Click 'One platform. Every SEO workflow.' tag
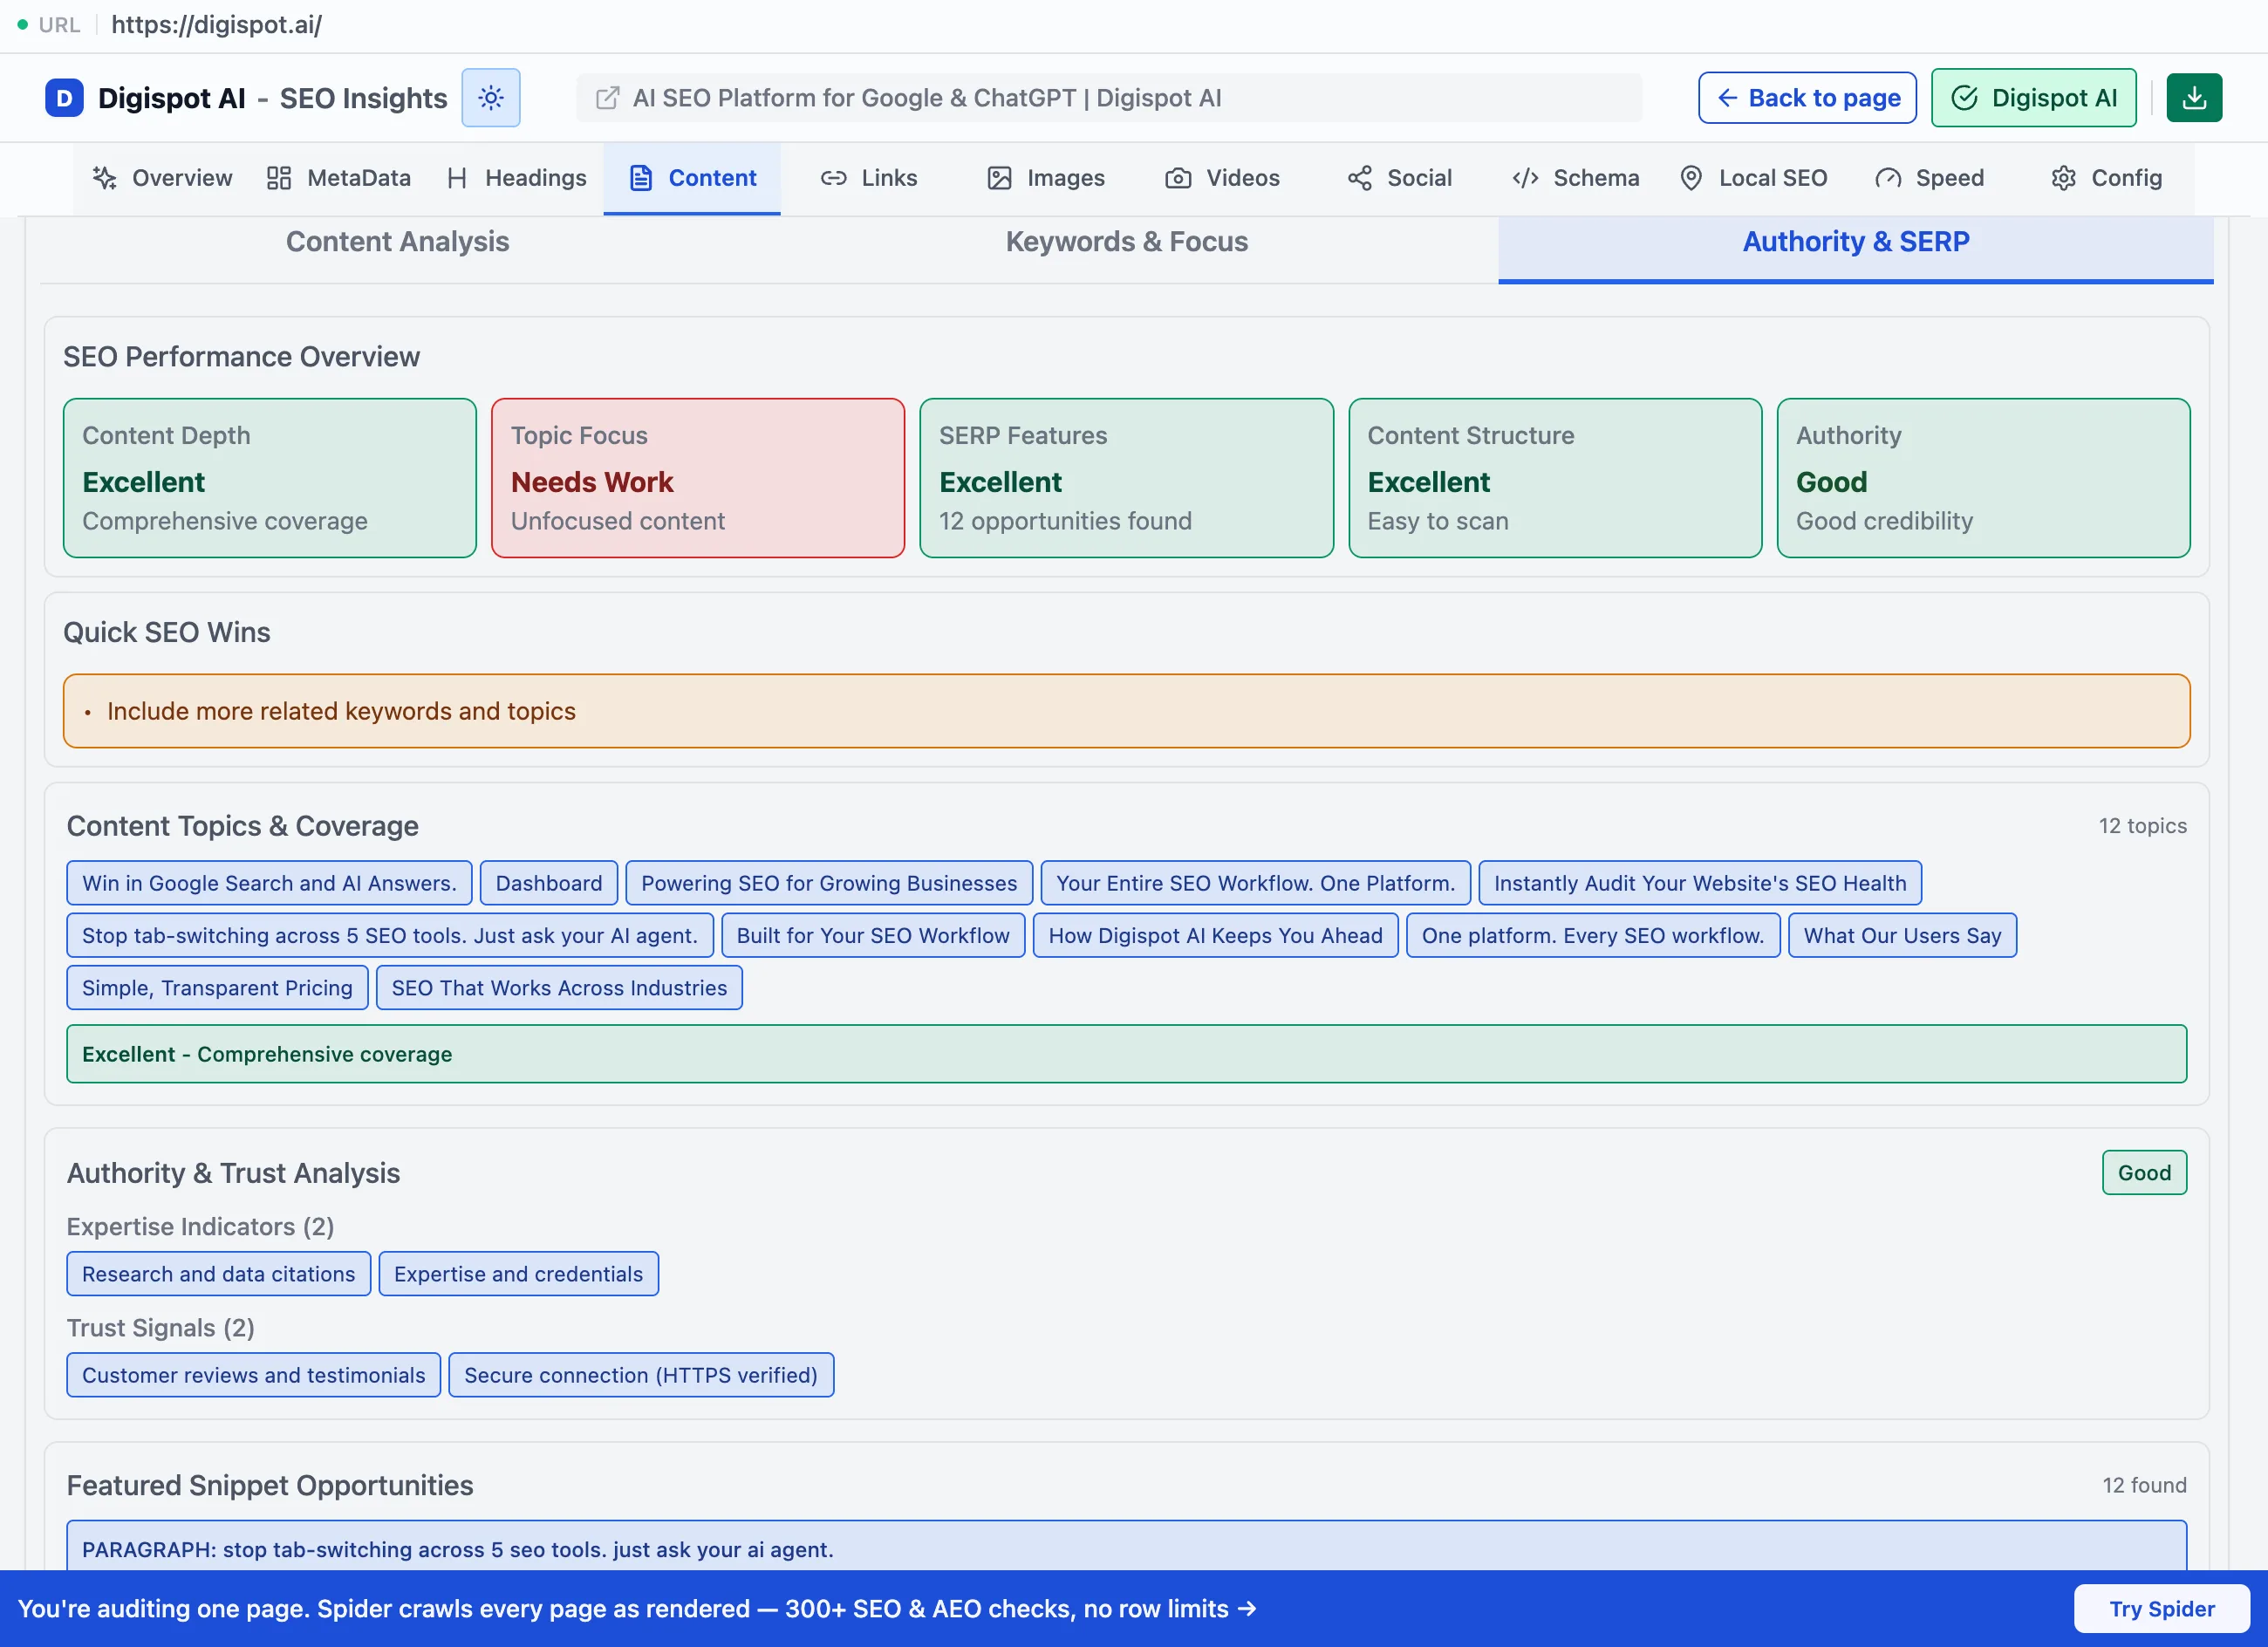The width and height of the screenshot is (2268, 1647). (1593, 935)
